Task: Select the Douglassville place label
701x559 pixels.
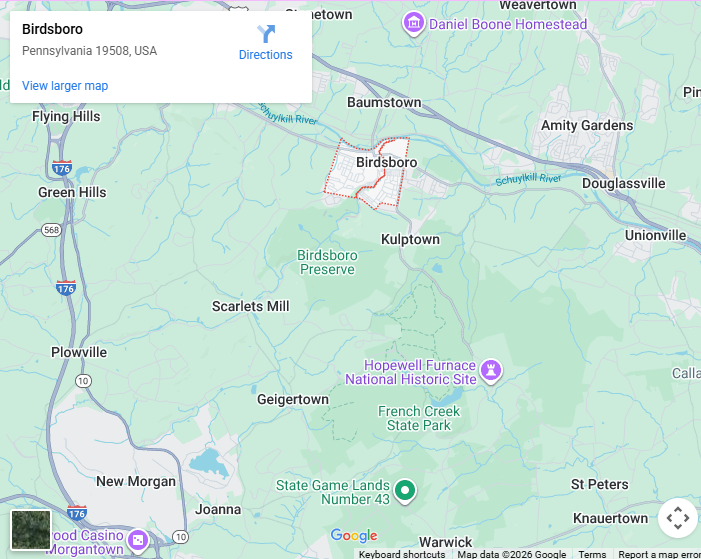Action: [624, 183]
